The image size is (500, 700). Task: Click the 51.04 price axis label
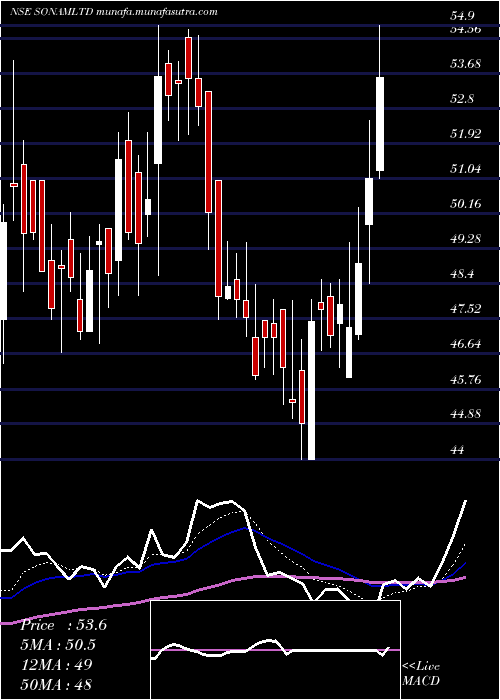tap(466, 169)
